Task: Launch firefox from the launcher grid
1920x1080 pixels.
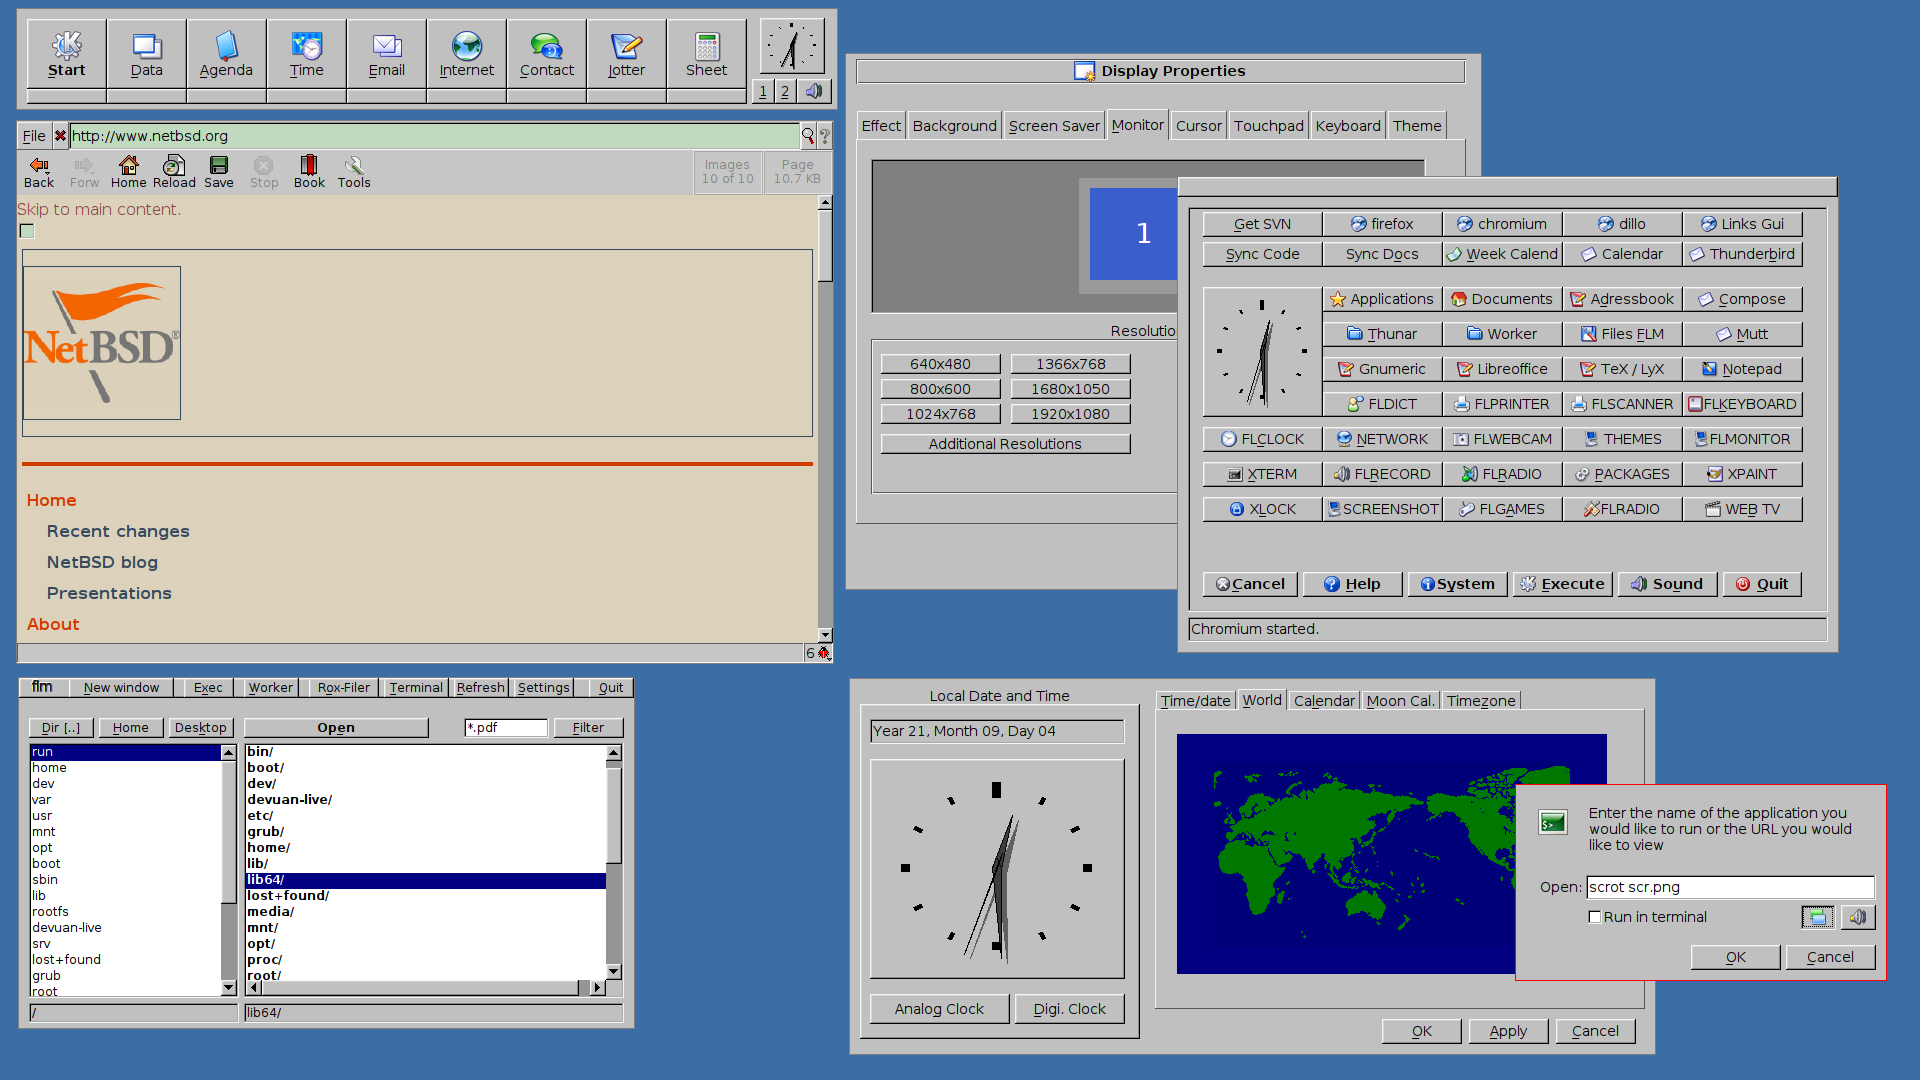Action: pyautogui.click(x=1382, y=224)
